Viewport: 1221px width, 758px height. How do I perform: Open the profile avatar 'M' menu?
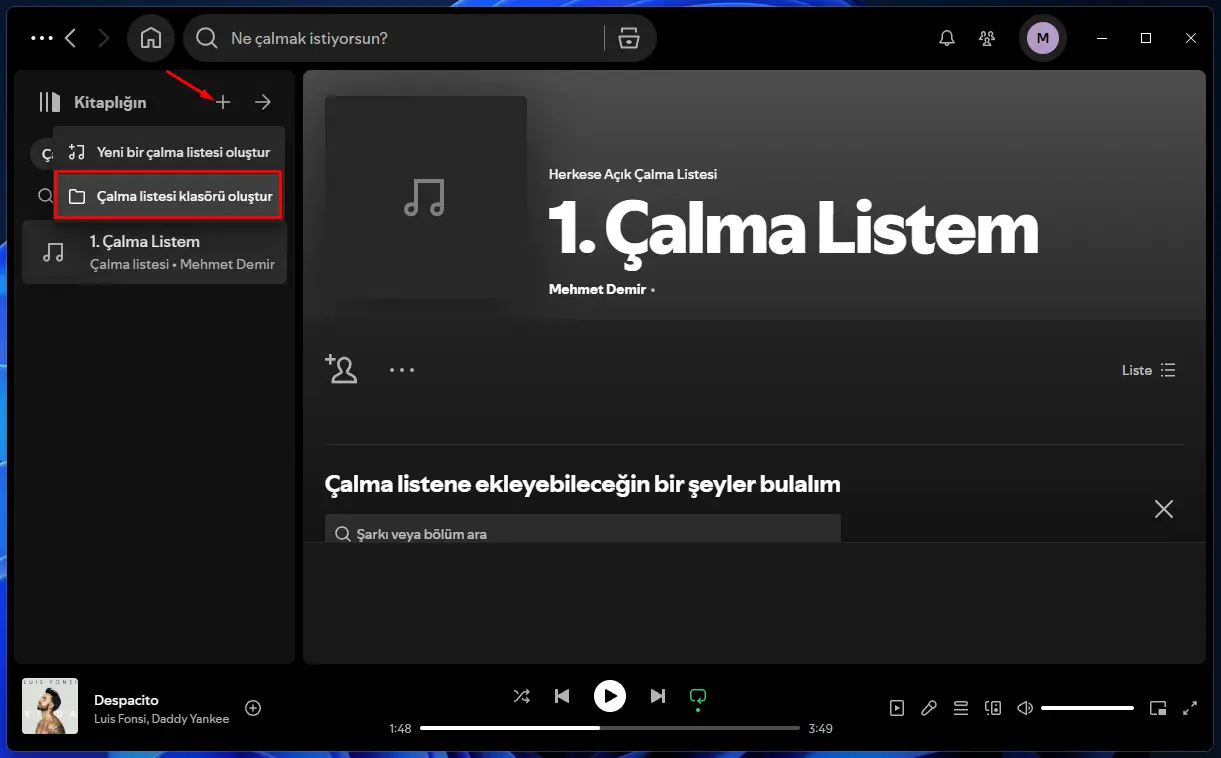coord(1043,38)
